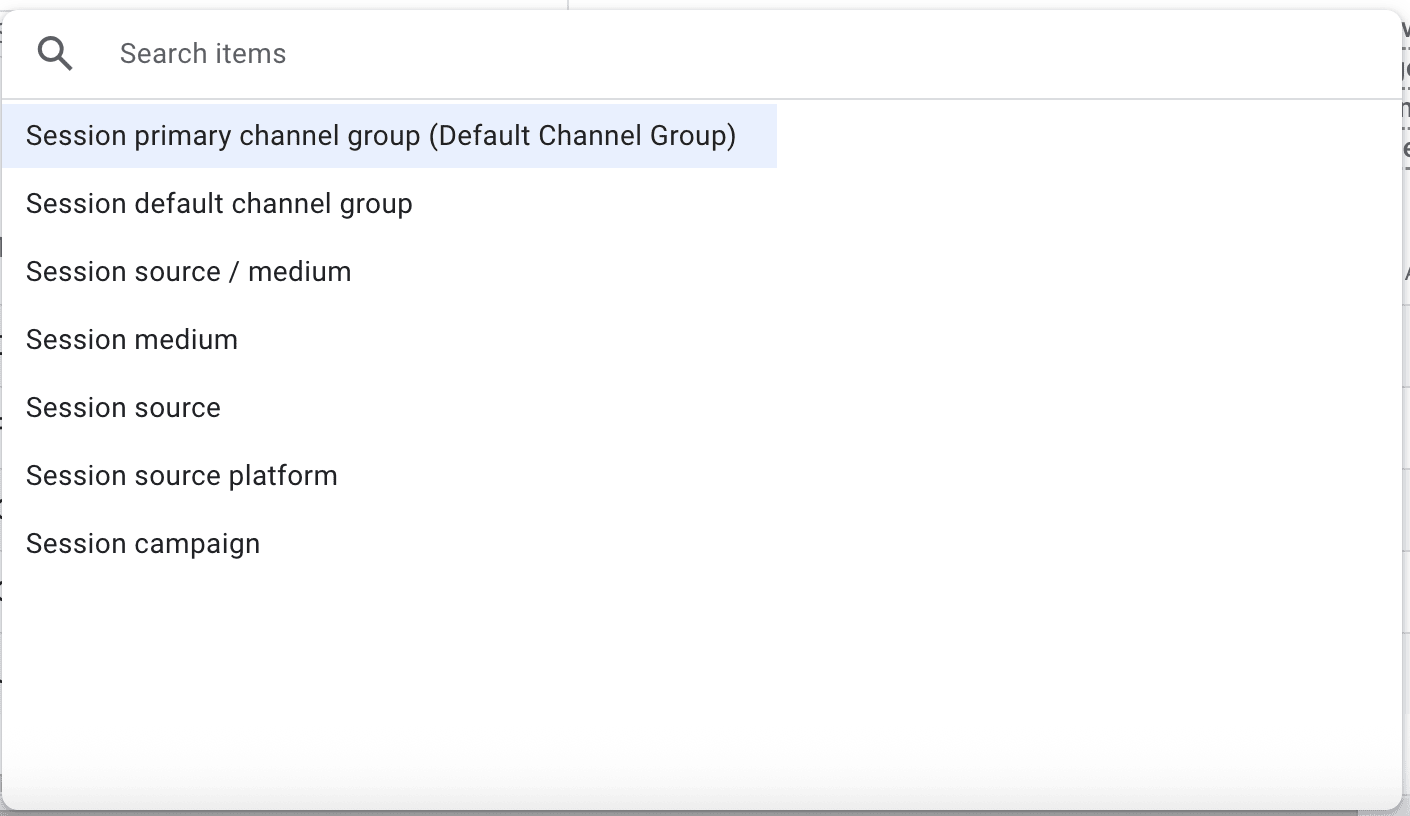
Task: Select the option containing a slash separator
Action: 188,272
